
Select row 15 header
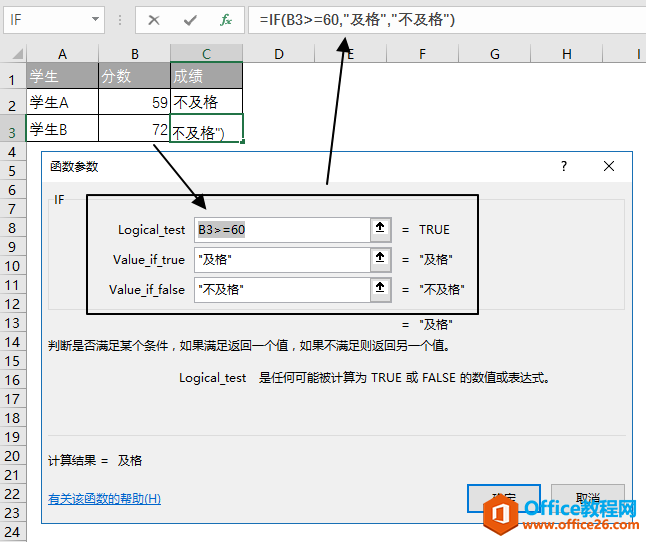(12, 361)
